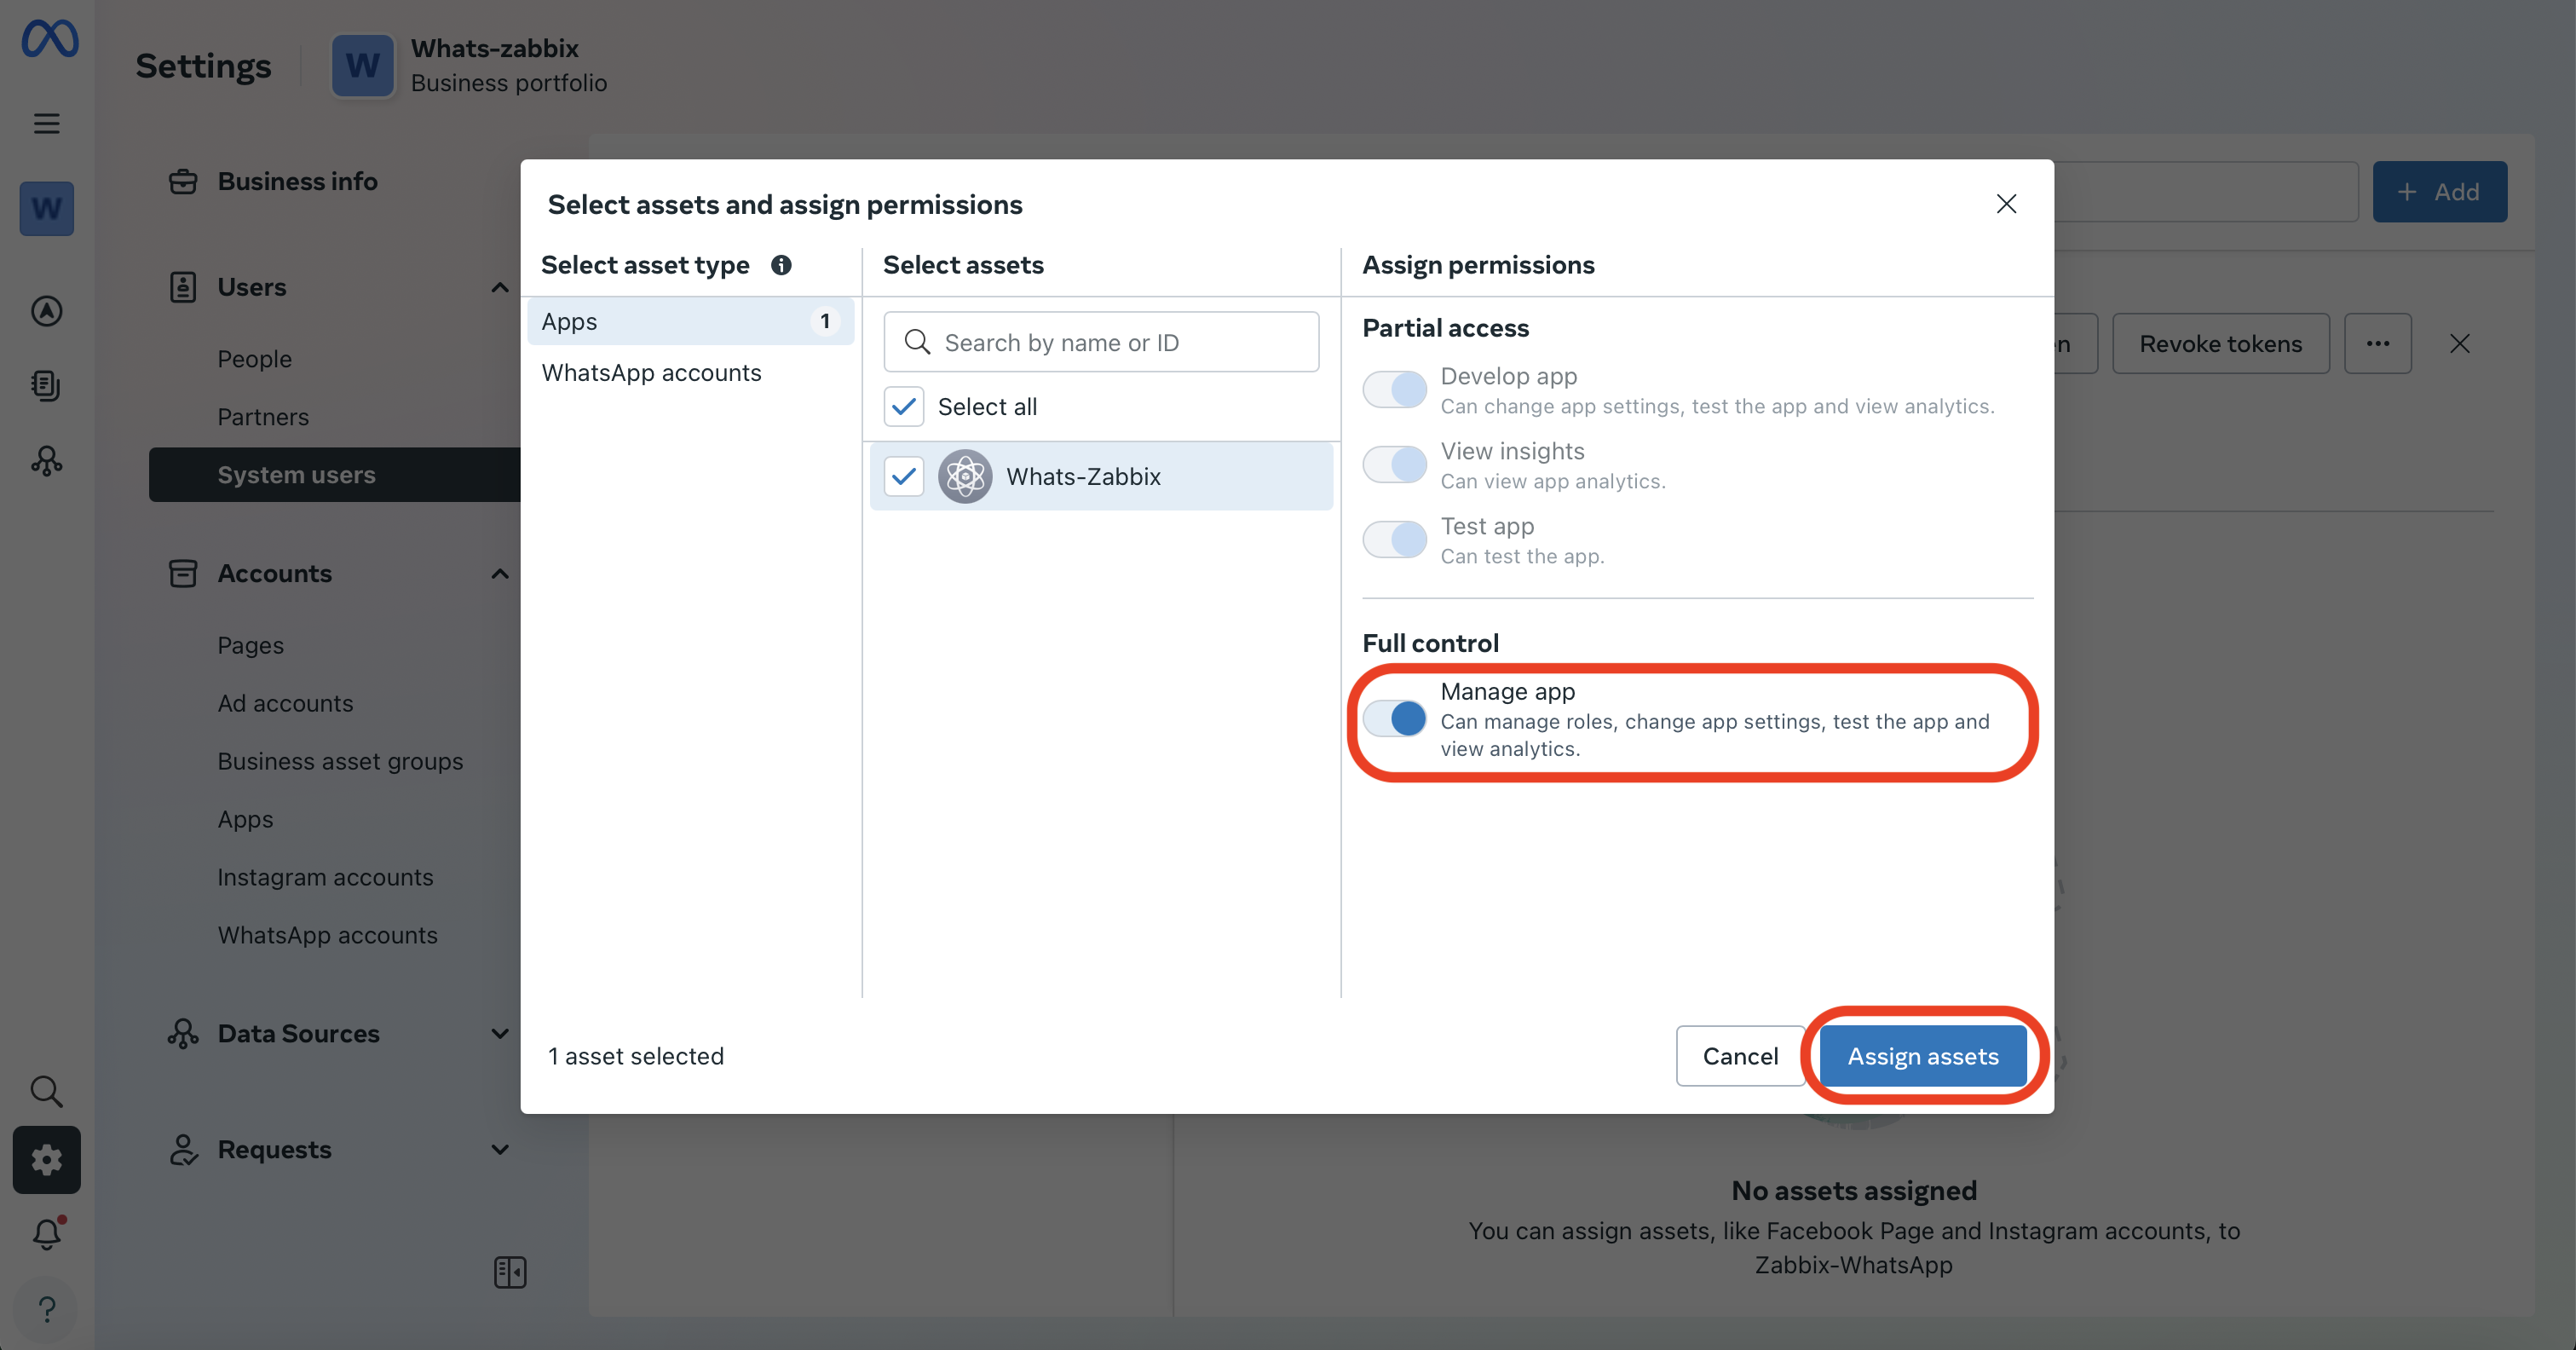Open Business info section
Image resolution: width=2576 pixels, height=1350 pixels.
pyautogui.click(x=297, y=182)
